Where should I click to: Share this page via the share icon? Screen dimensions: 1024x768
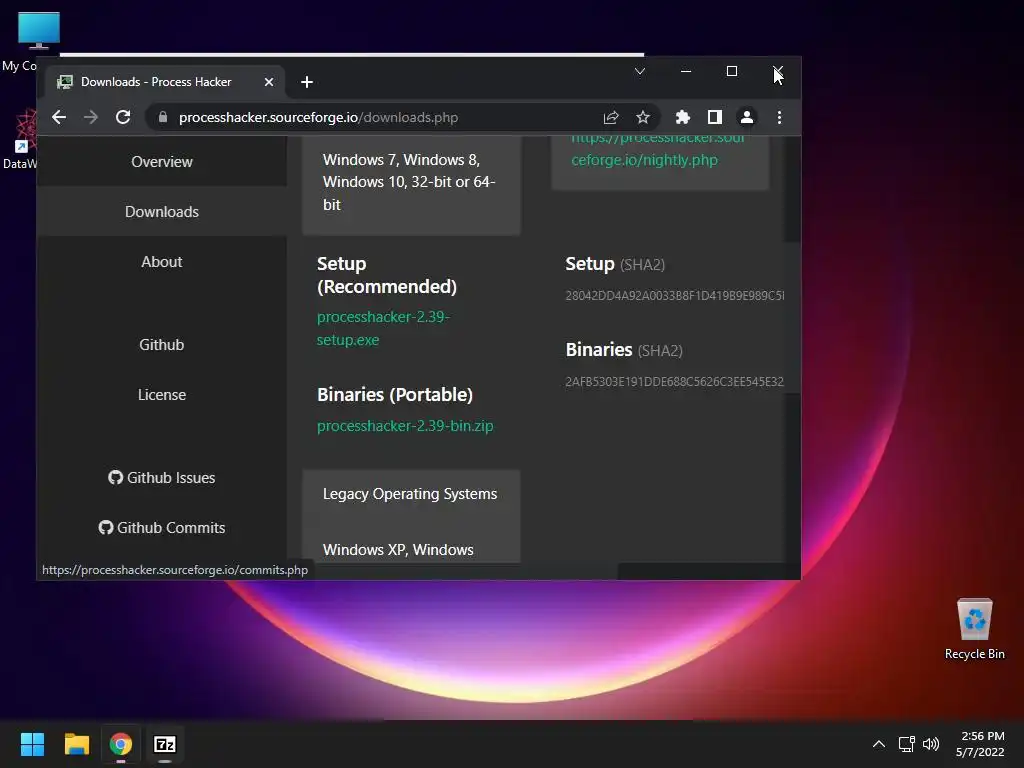[611, 118]
